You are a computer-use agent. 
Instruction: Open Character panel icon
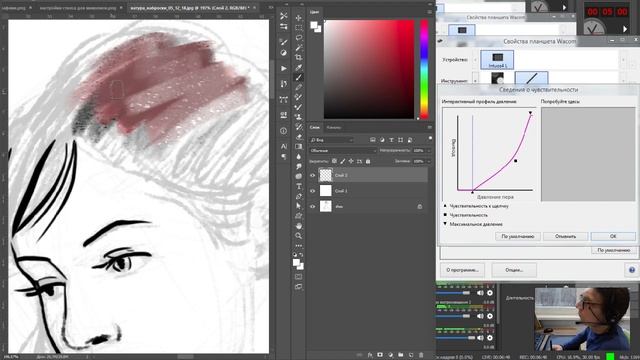point(284,146)
